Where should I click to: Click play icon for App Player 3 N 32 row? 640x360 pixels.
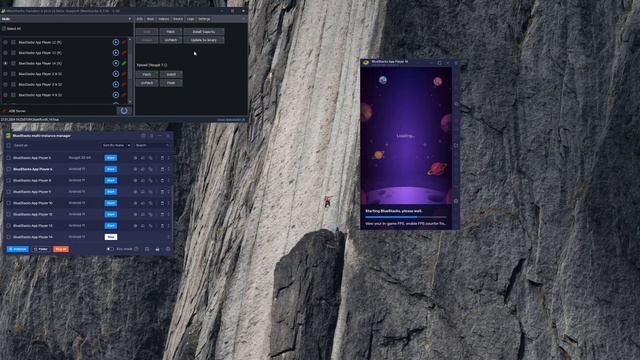pos(116,84)
